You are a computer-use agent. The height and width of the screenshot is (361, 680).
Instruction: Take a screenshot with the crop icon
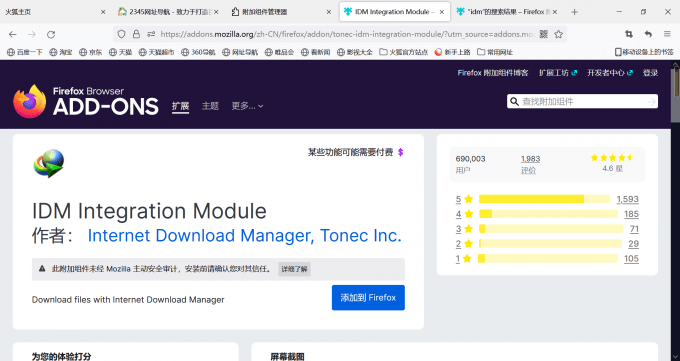[628, 34]
